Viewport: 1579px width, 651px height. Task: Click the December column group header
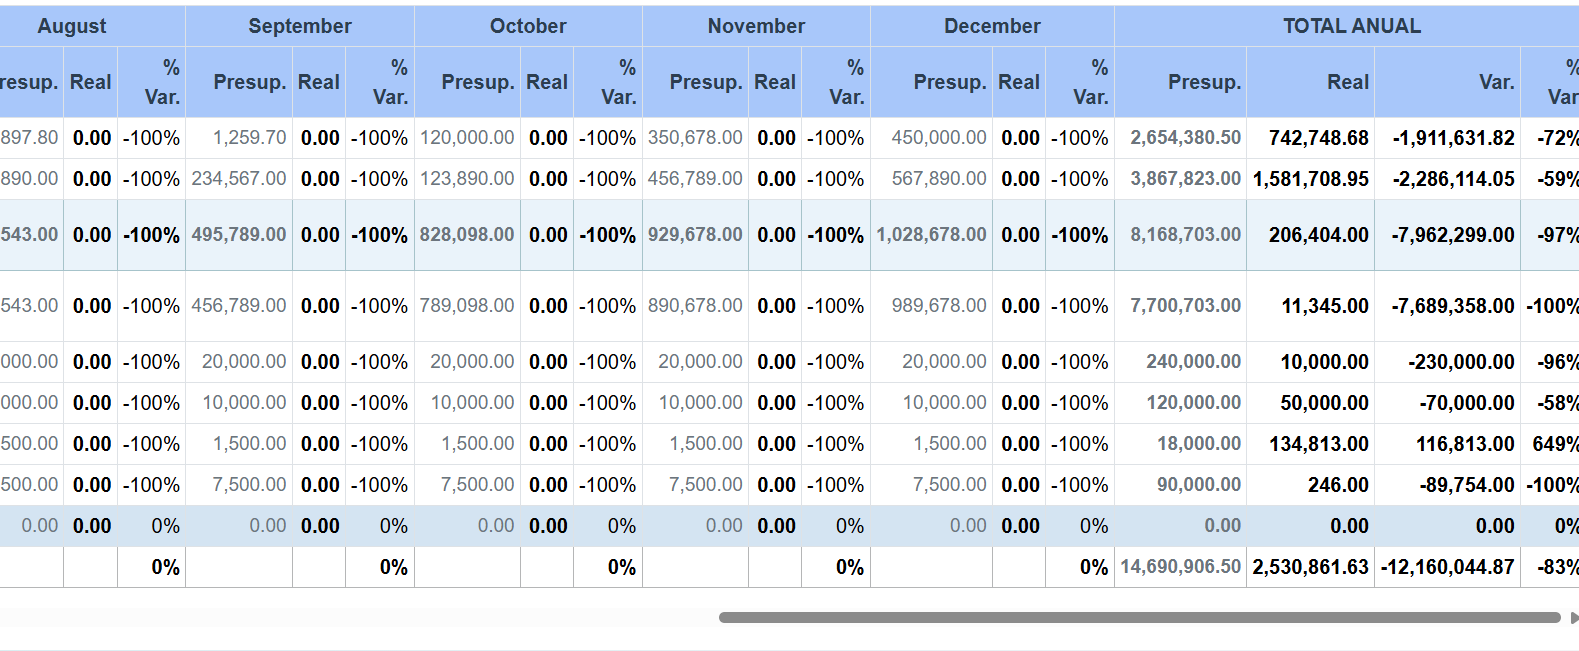point(991,26)
